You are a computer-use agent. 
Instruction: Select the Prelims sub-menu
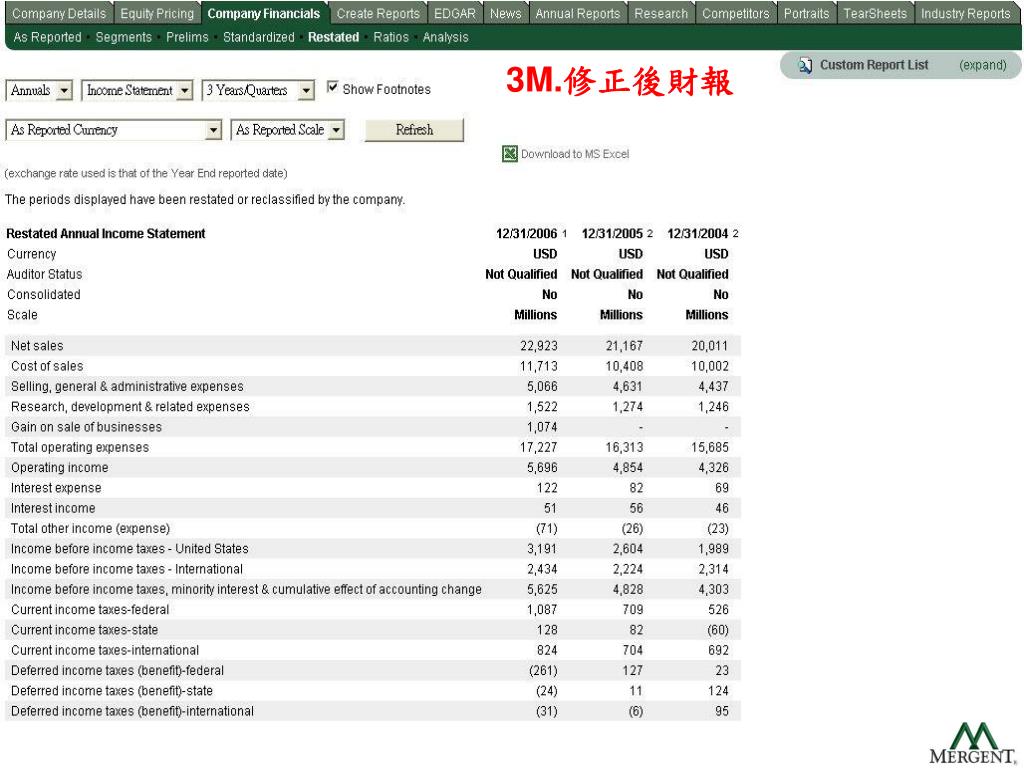tap(187, 37)
